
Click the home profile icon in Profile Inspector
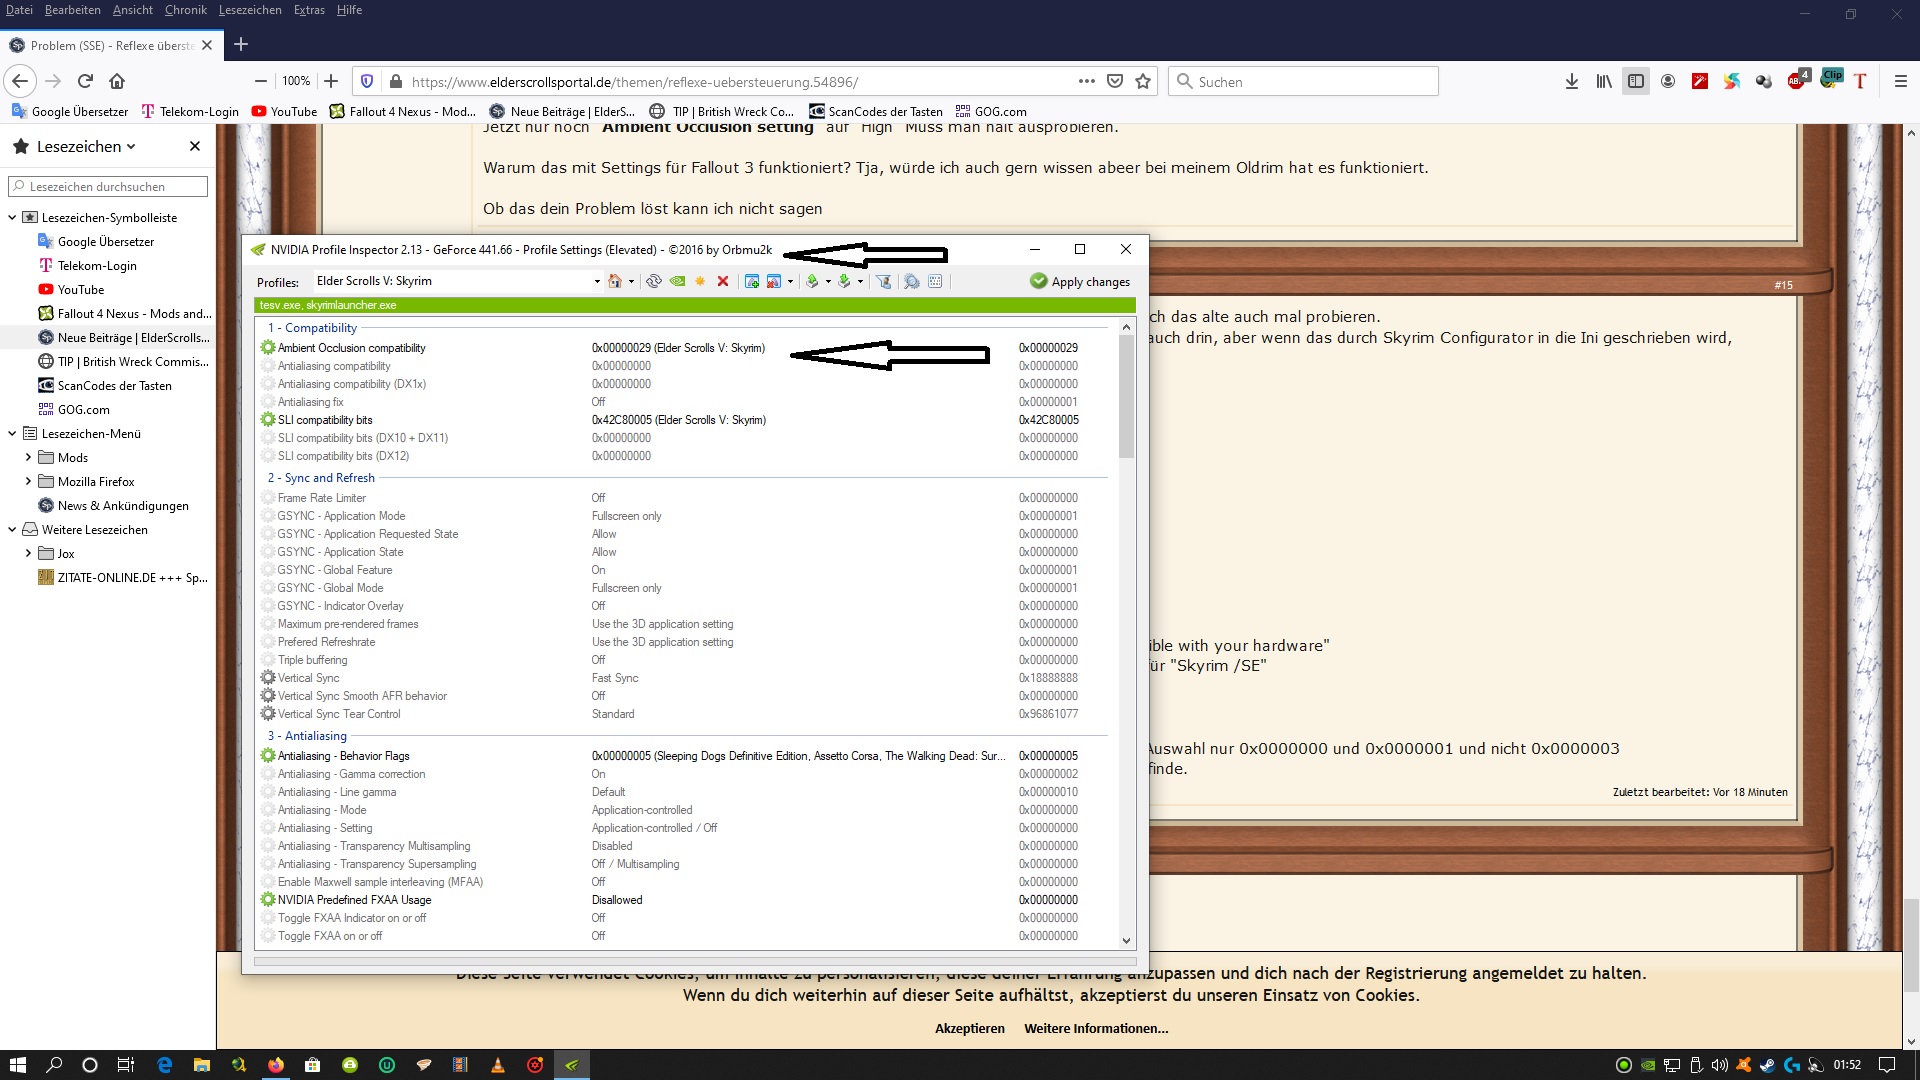[x=615, y=281]
